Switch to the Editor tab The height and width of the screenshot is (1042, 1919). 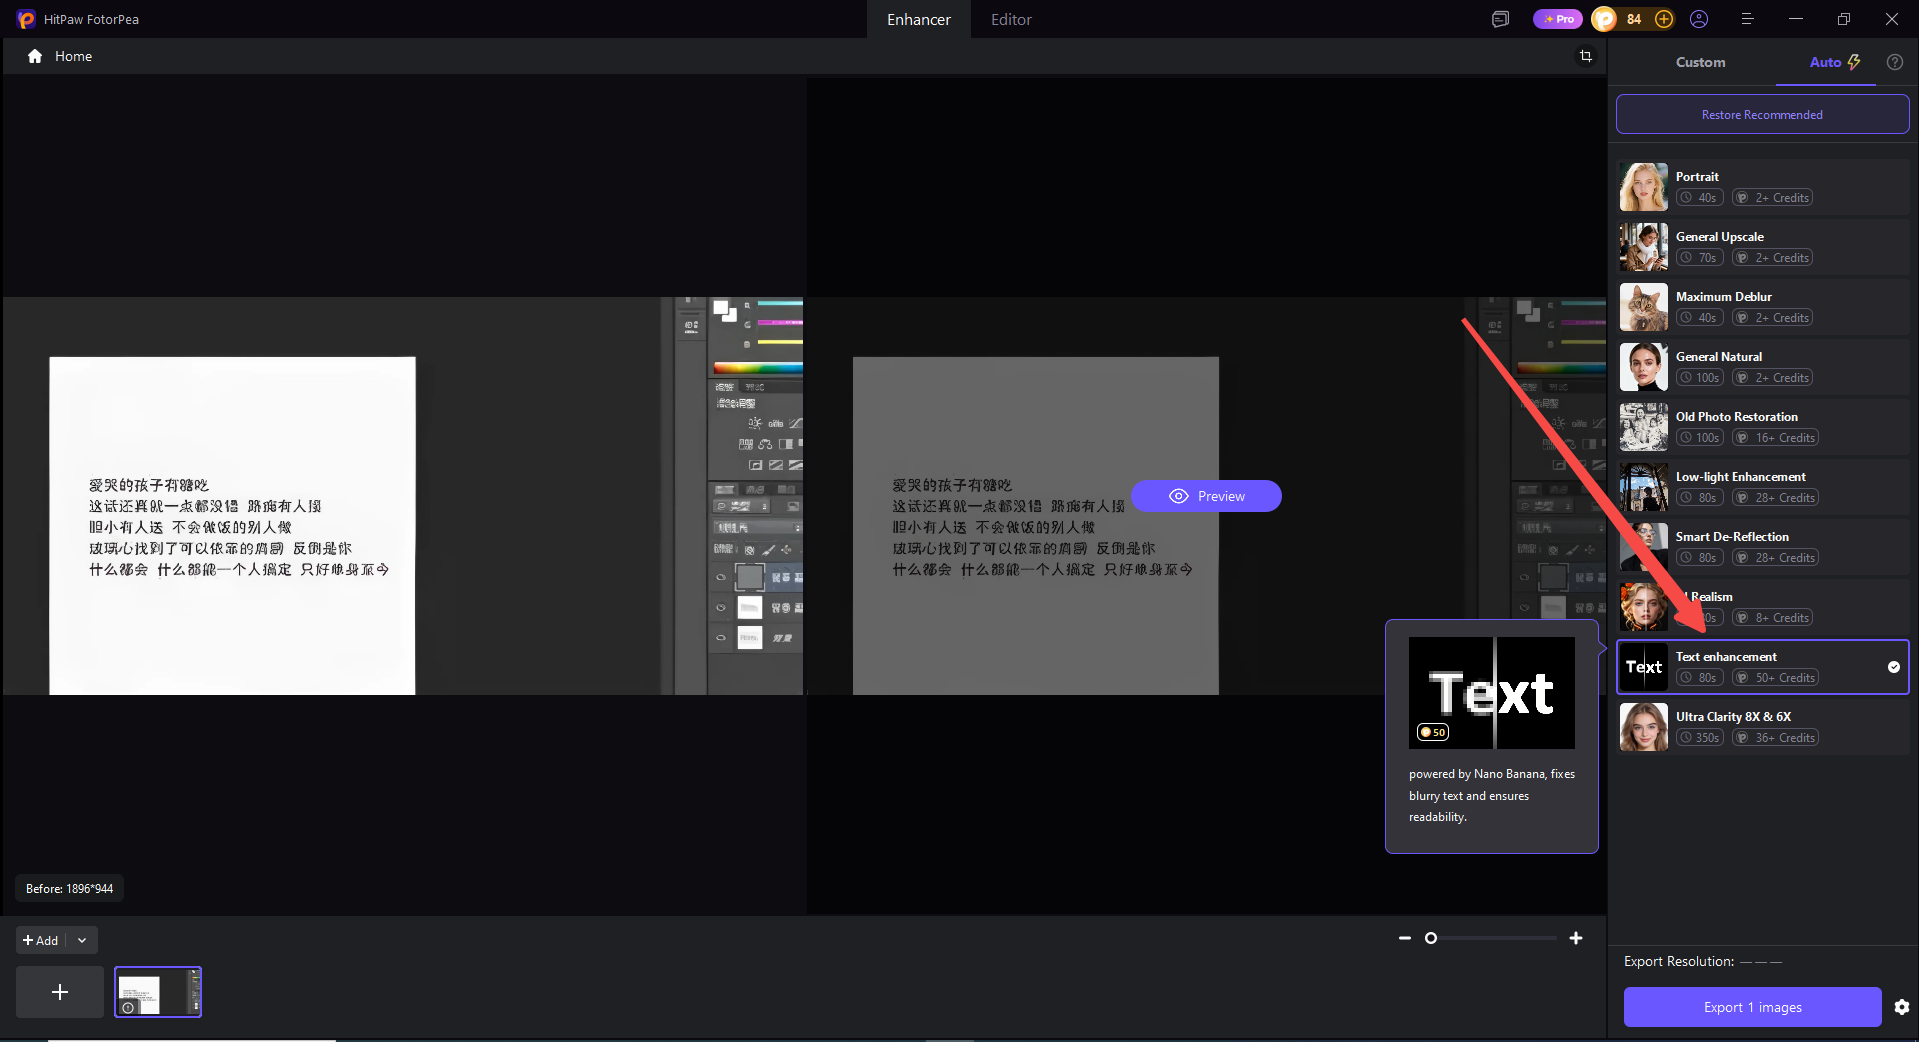1011,19
